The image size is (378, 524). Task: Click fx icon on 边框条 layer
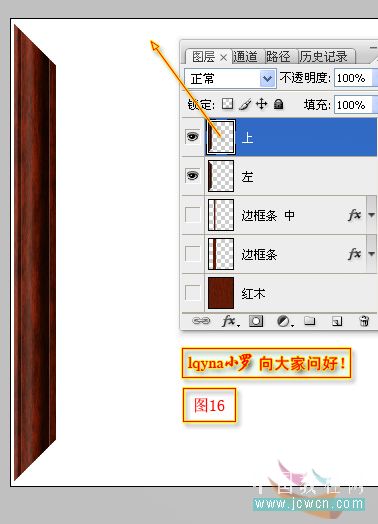tap(355, 254)
